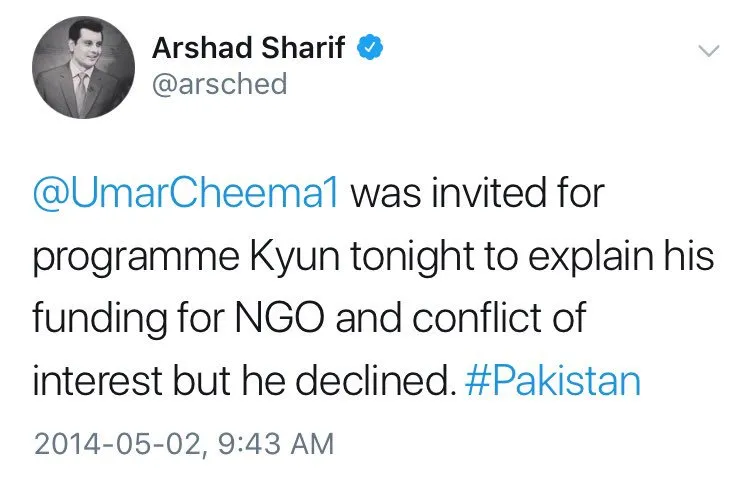Open the #Pakistan hashtag

tap(553, 382)
